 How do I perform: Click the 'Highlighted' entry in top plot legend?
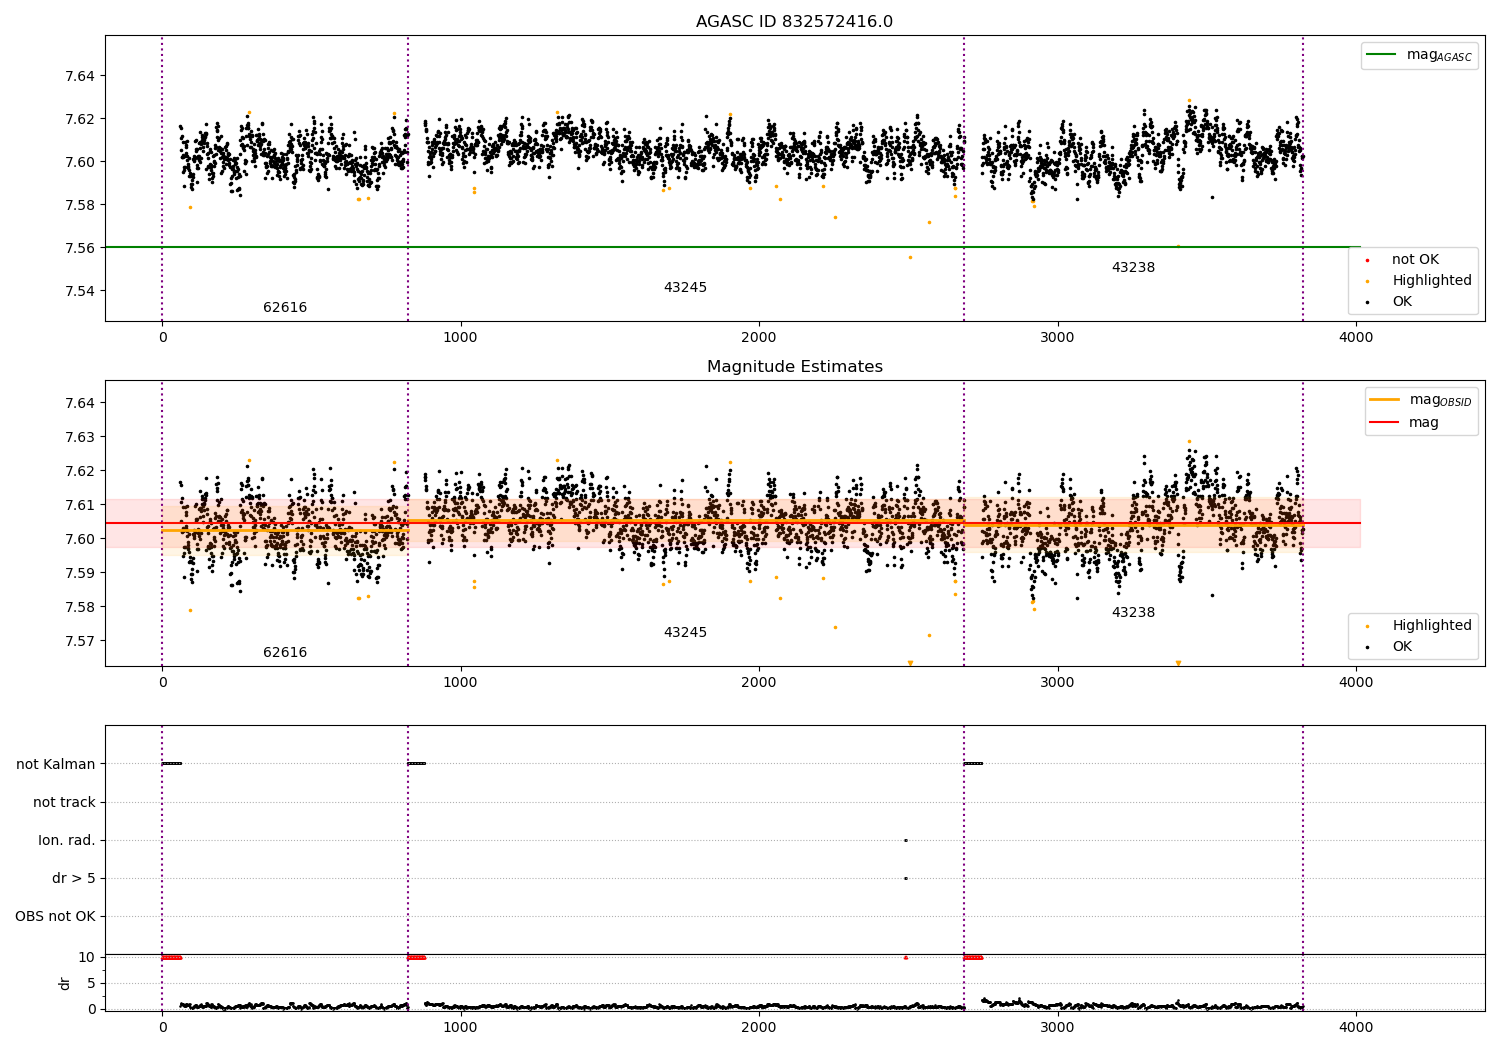point(1431,281)
